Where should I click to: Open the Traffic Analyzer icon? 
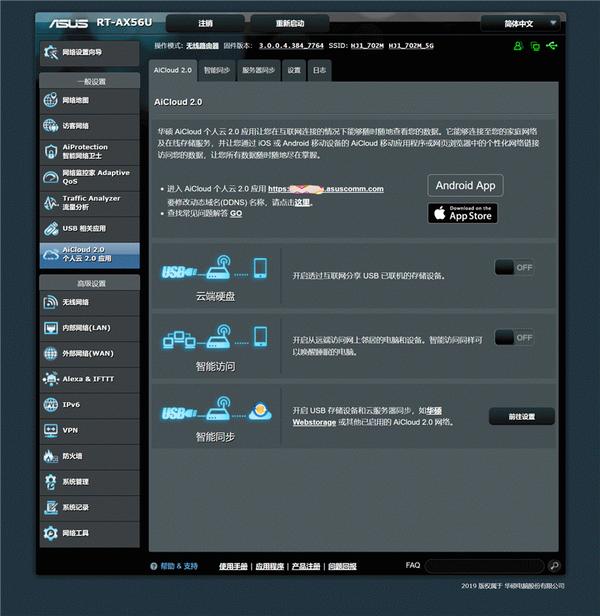click(51, 203)
